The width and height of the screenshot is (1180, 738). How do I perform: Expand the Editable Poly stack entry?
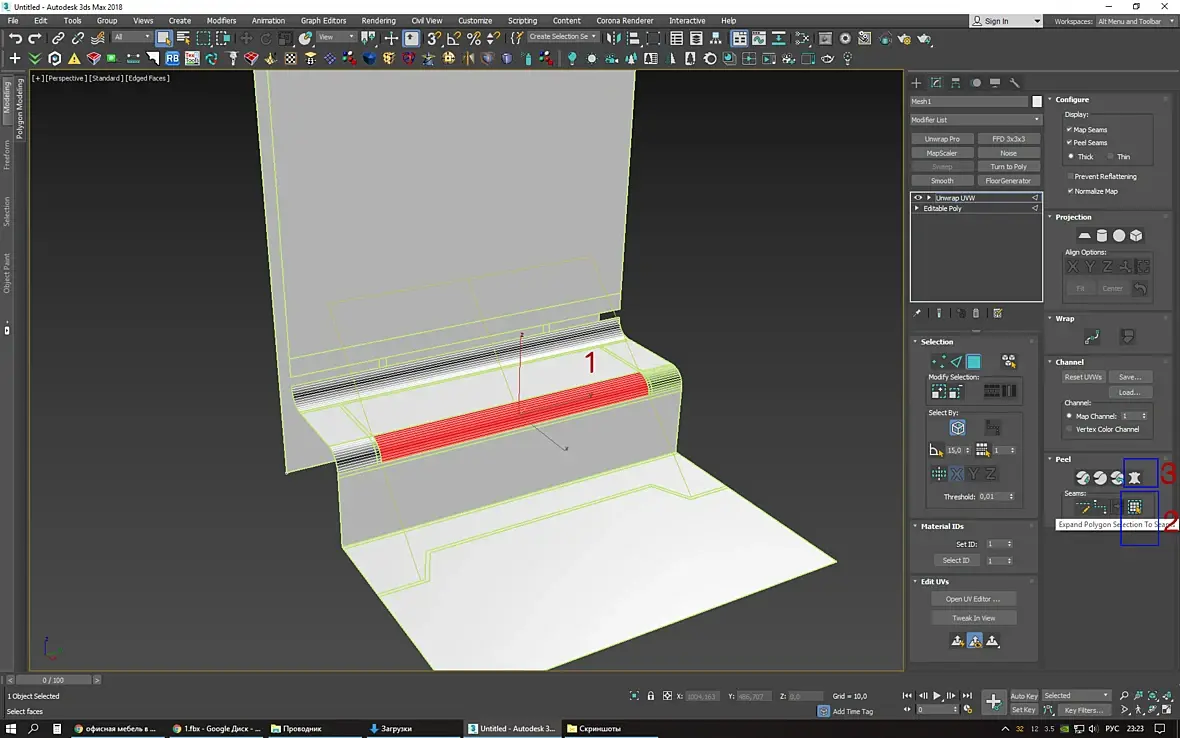[x=918, y=209]
